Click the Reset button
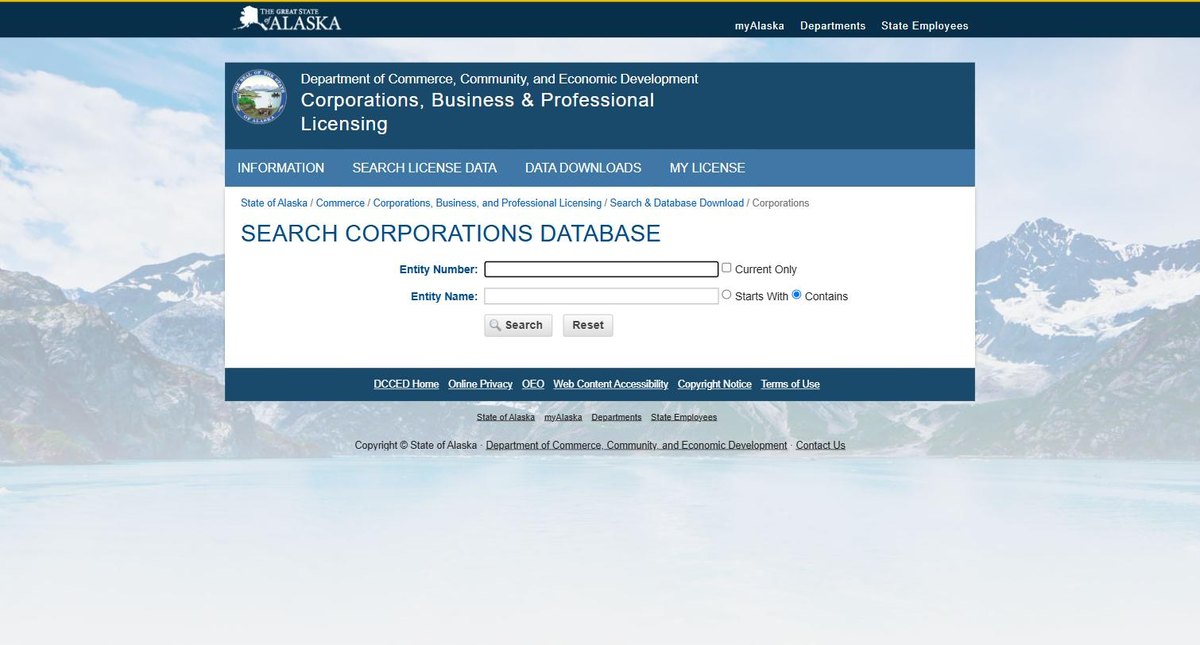Viewport: 1200px width, 645px height. 588,325
